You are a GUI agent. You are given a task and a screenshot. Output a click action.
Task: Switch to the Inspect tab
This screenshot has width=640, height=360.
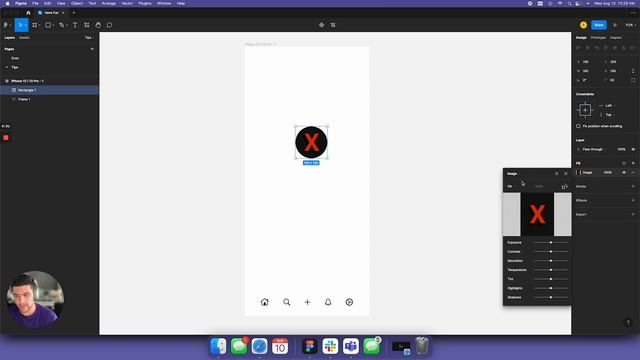point(616,38)
